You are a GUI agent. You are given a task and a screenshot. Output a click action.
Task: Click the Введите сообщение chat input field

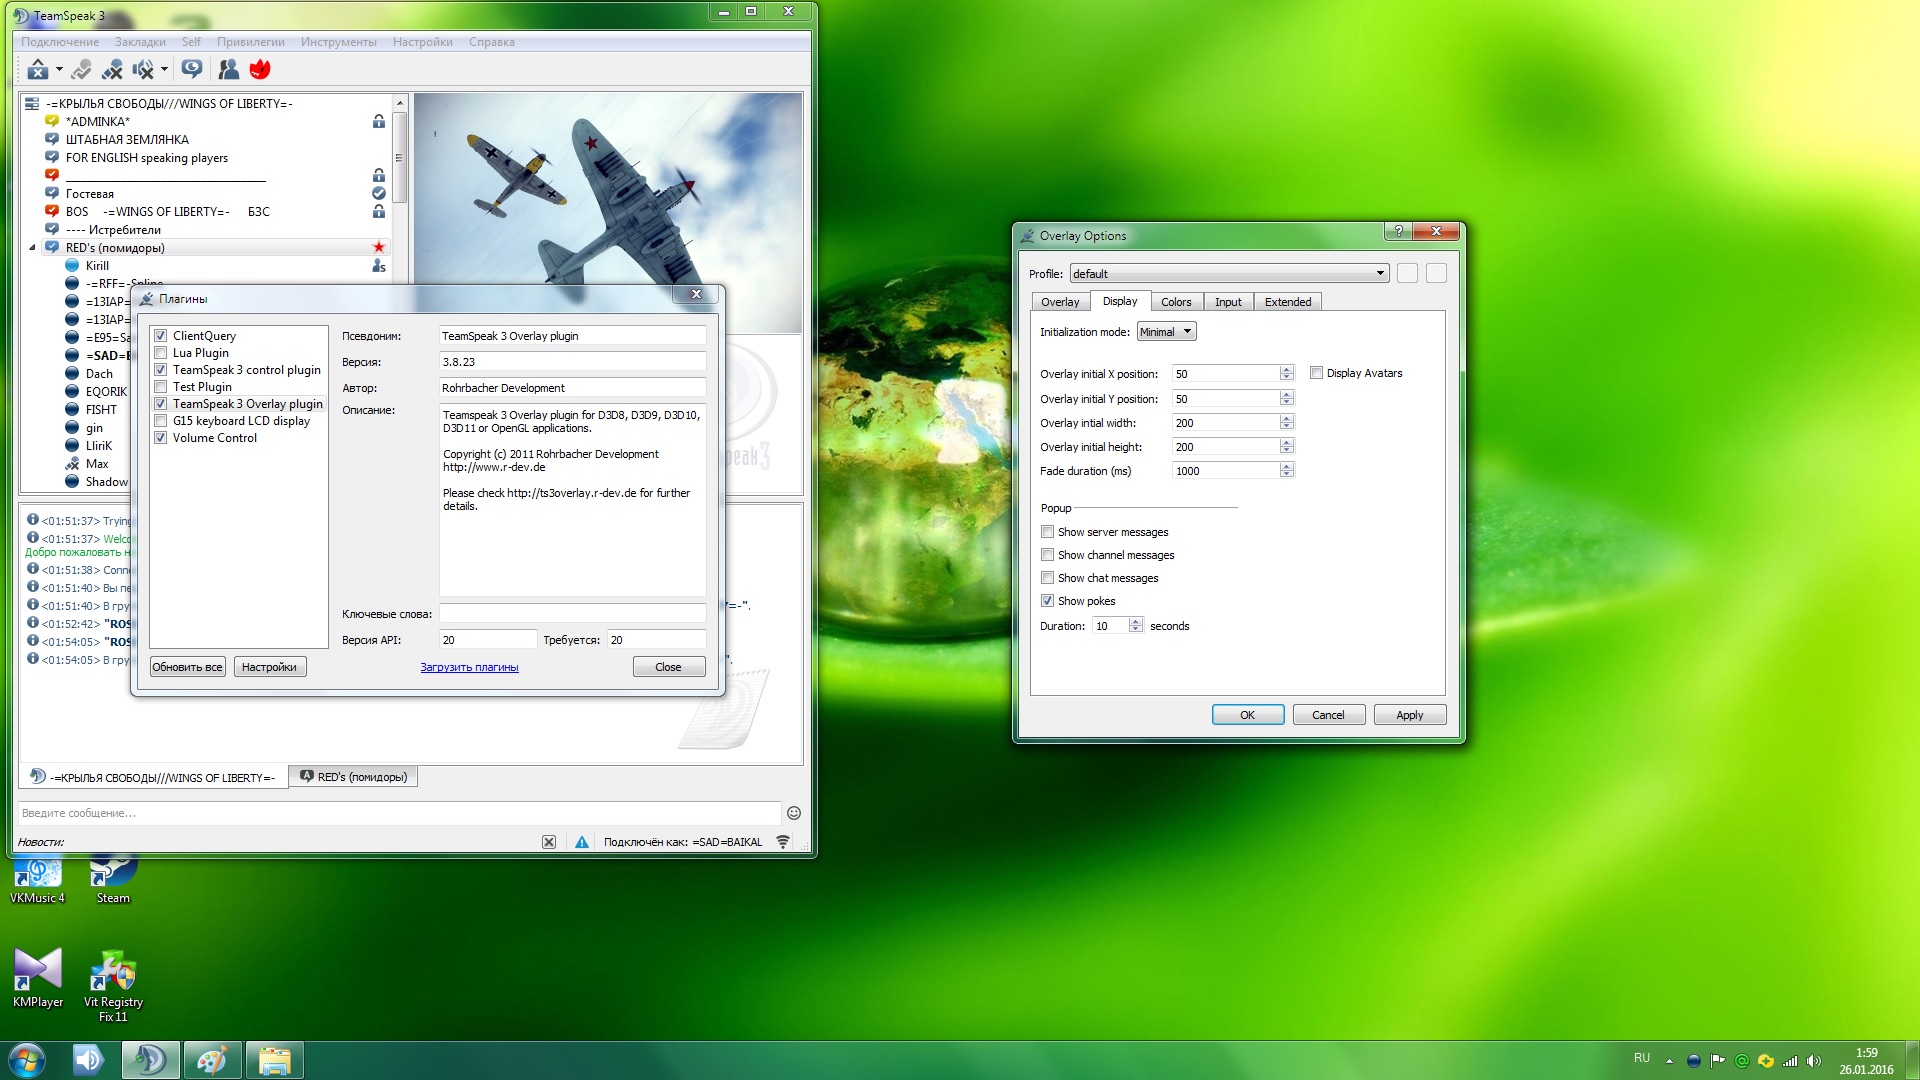[399, 813]
